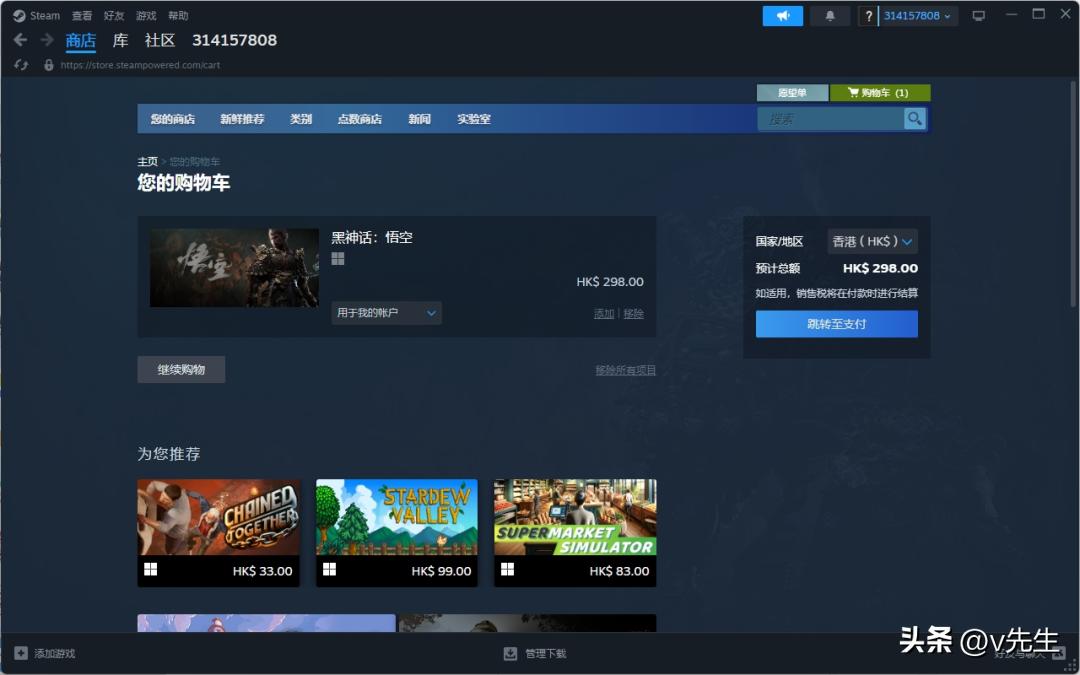Click the forward navigation arrow

47,40
